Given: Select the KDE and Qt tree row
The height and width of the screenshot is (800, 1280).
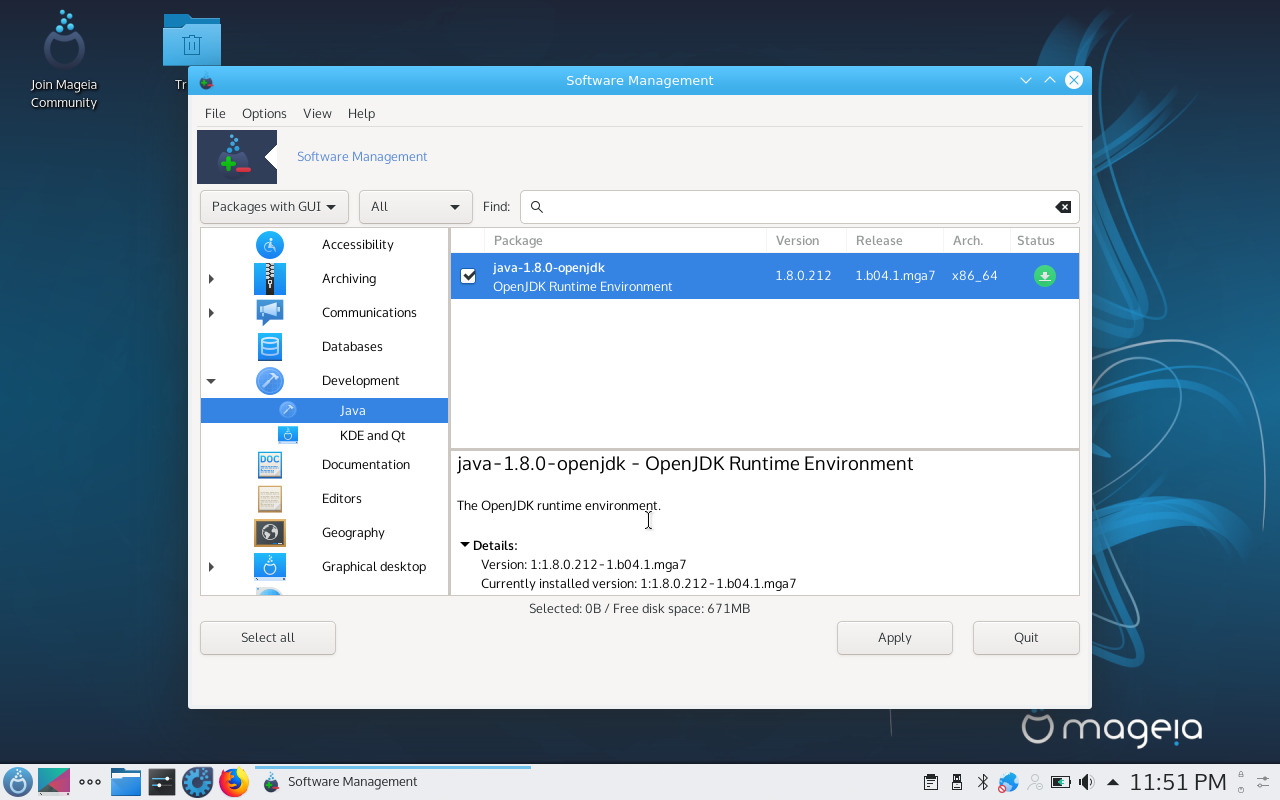Looking at the screenshot, I should [x=324, y=436].
